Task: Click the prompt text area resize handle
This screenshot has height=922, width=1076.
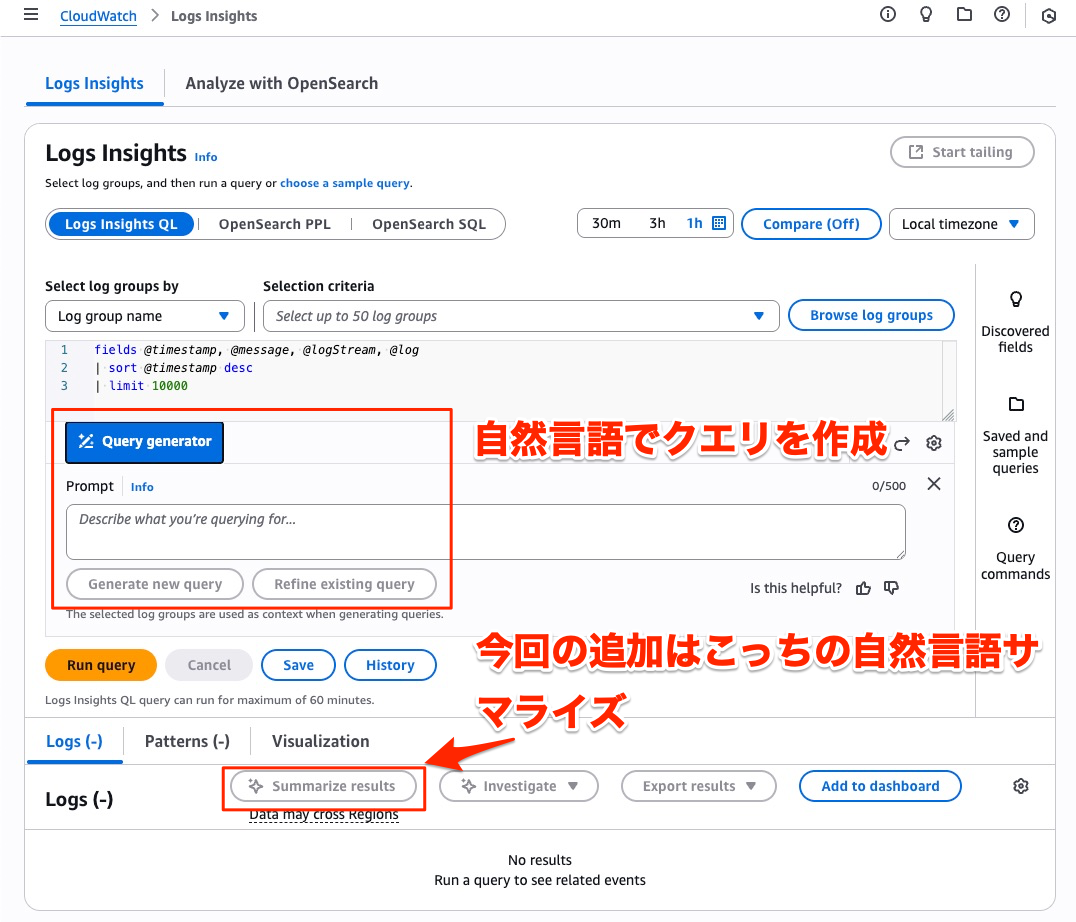Action: [900, 554]
